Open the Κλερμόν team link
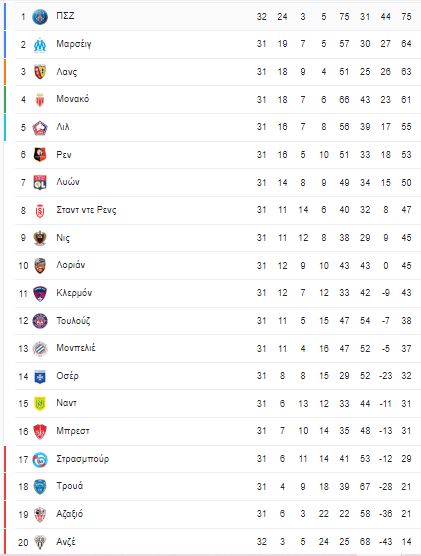 tap(74, 293)
